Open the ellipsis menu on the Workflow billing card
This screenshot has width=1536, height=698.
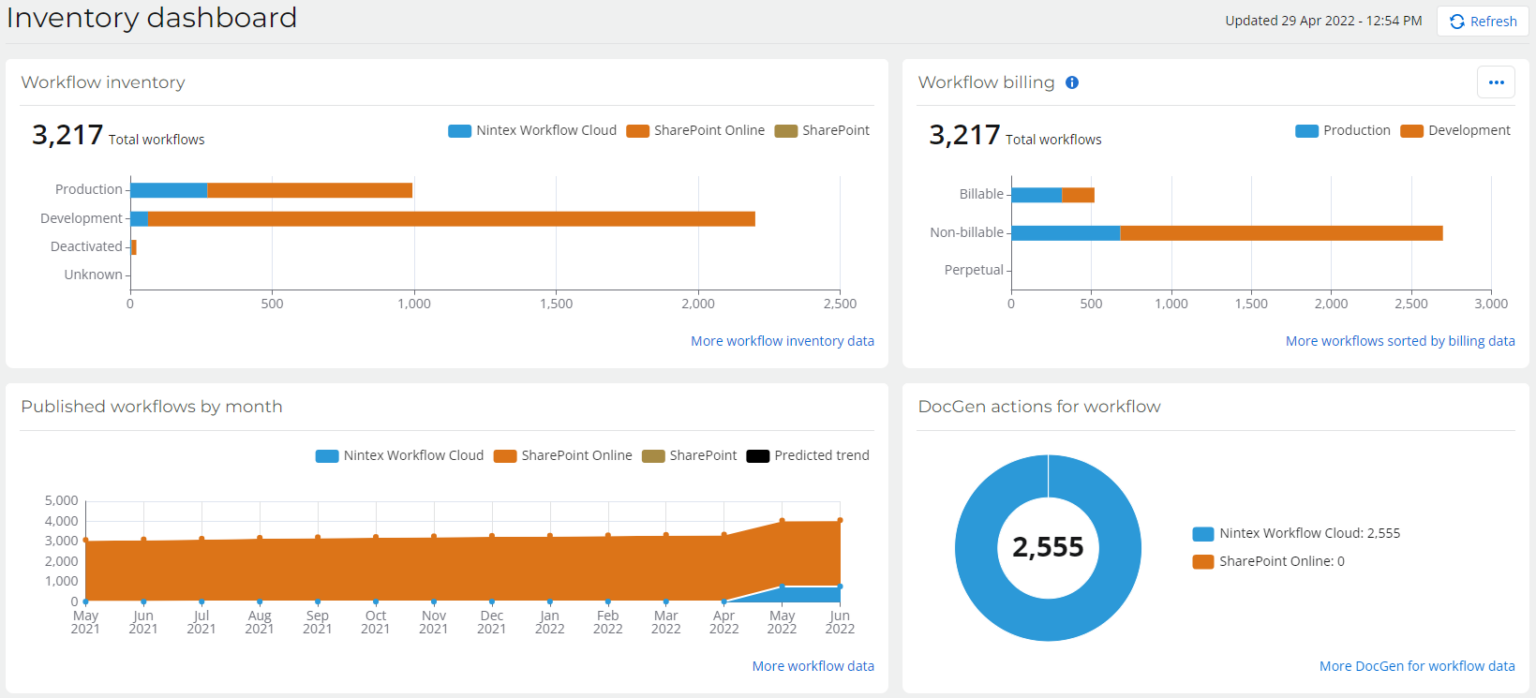(1496, 82)
